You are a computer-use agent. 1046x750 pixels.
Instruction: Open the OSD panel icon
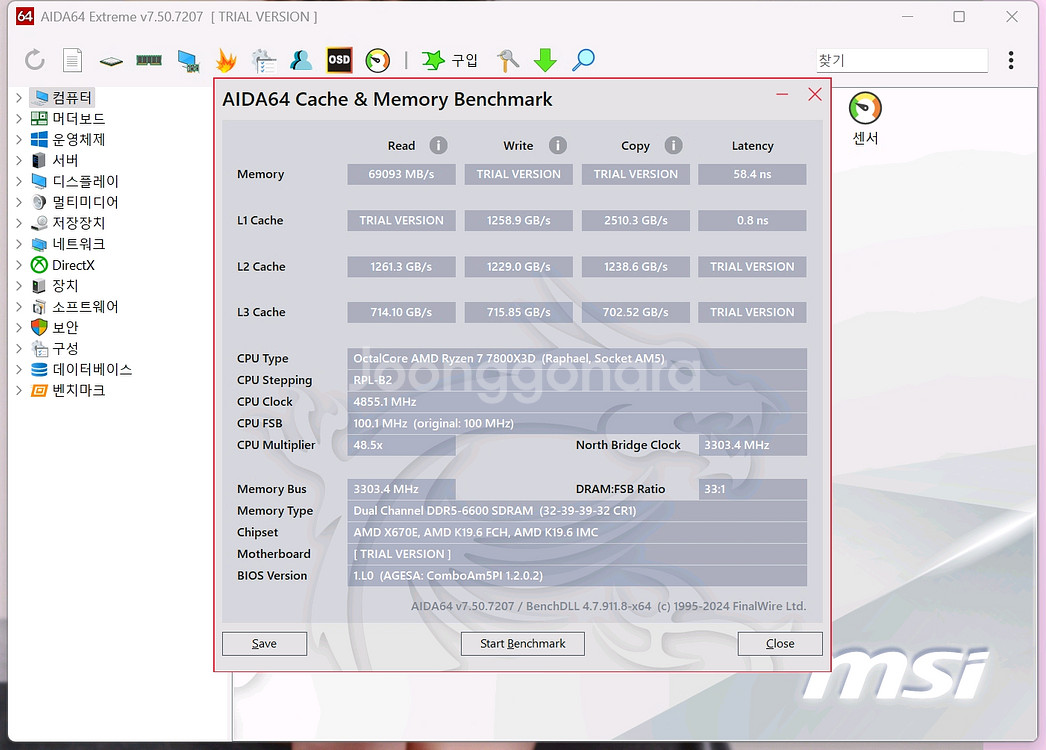(x=339, y=60)
